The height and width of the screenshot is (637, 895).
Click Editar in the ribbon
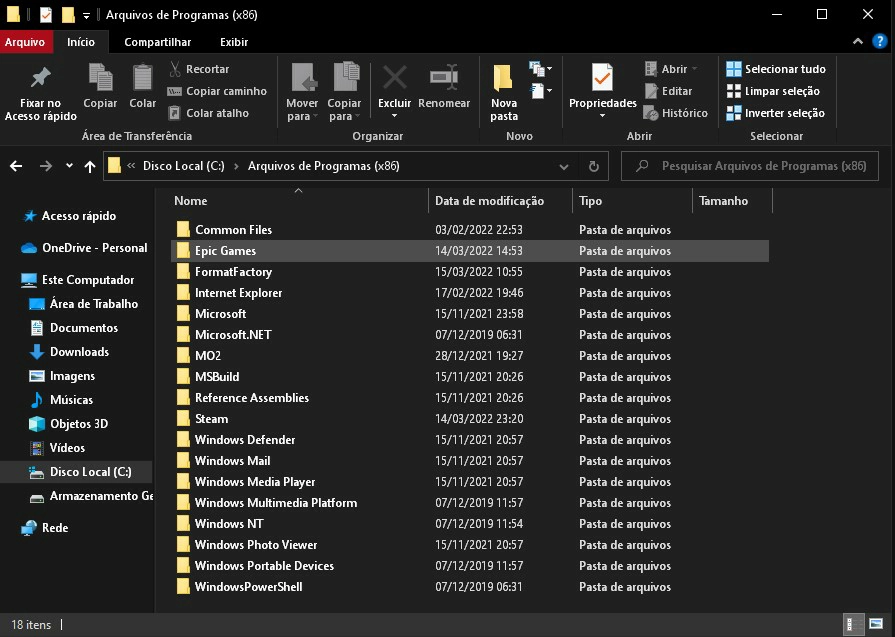[668, 91]
